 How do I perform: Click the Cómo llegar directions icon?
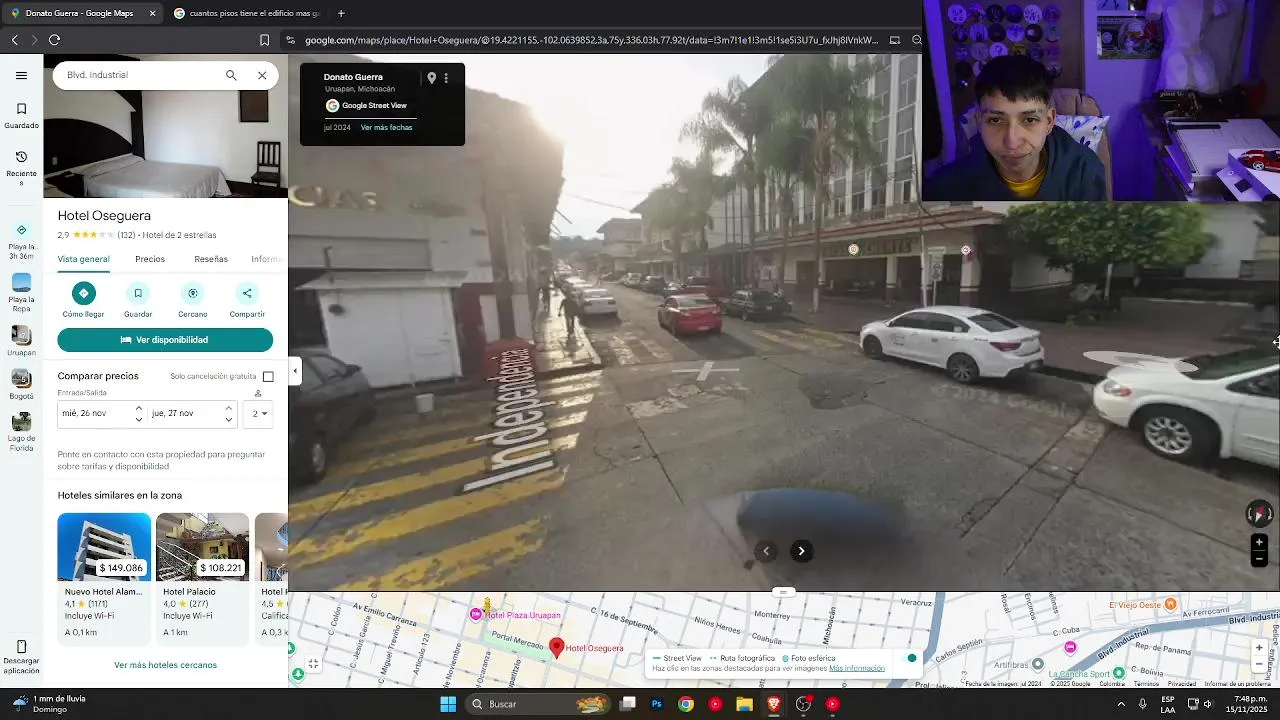(x=83, y=293)
